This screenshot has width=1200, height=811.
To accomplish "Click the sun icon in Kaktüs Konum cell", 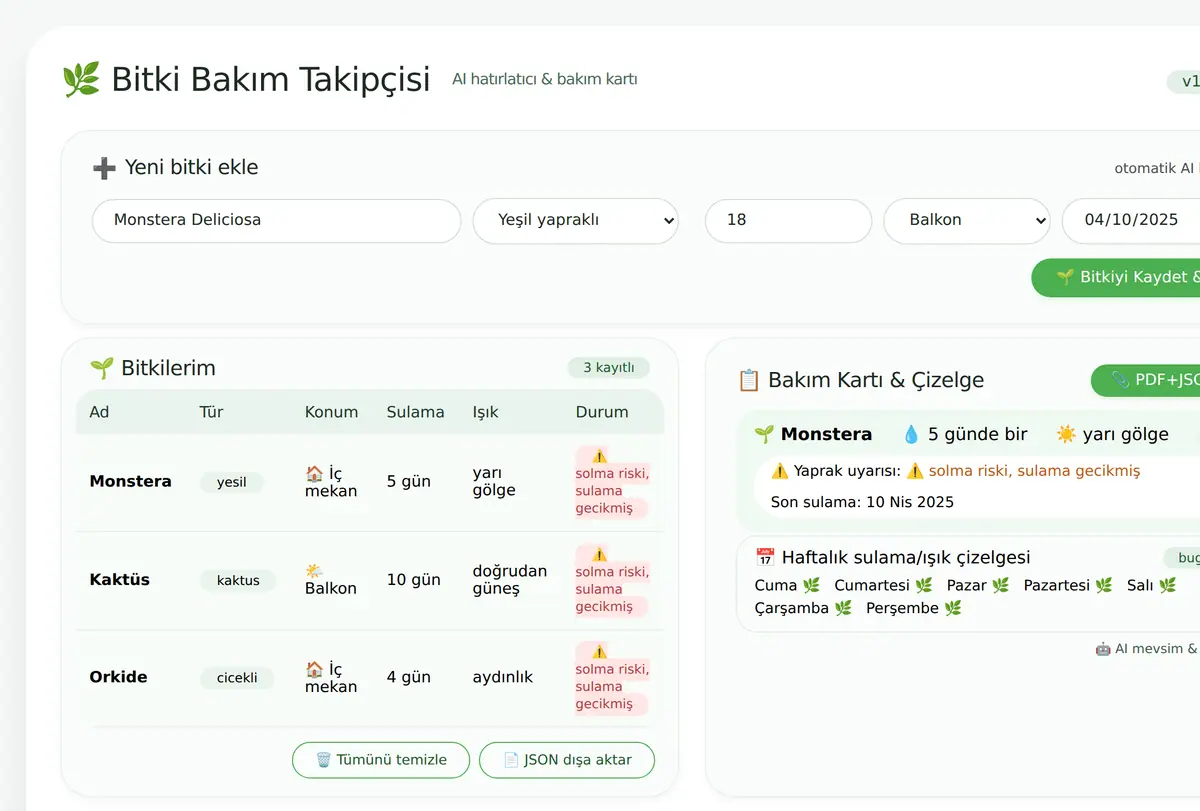I will (x=314, y=571).
